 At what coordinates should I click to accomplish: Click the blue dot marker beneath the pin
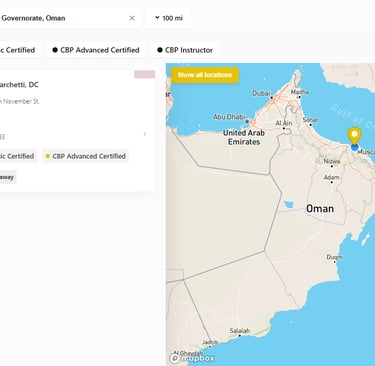355,147
